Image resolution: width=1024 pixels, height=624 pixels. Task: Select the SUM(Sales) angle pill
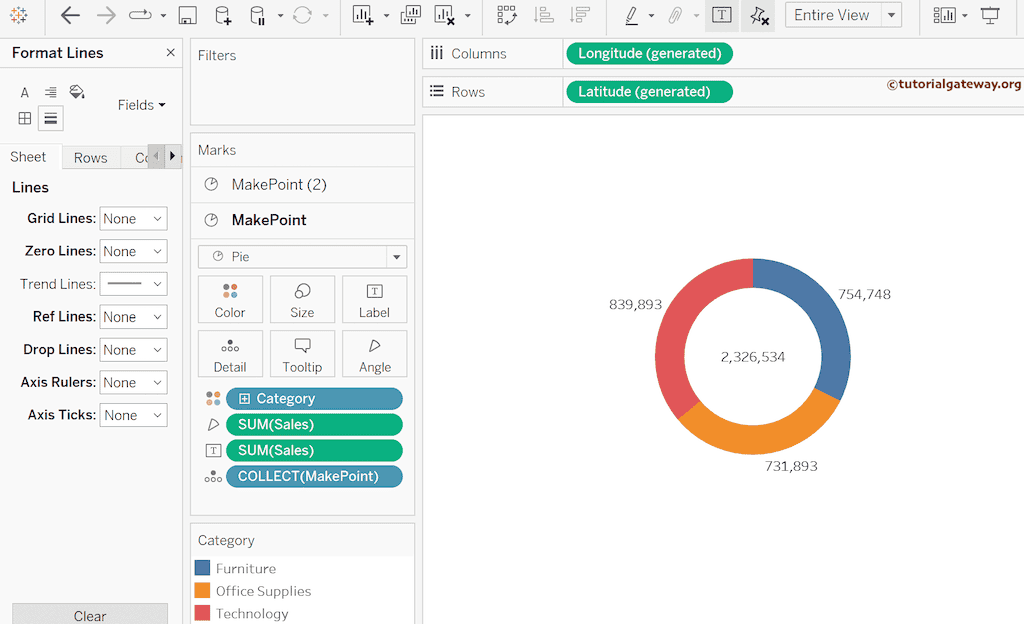pos(314,424)
